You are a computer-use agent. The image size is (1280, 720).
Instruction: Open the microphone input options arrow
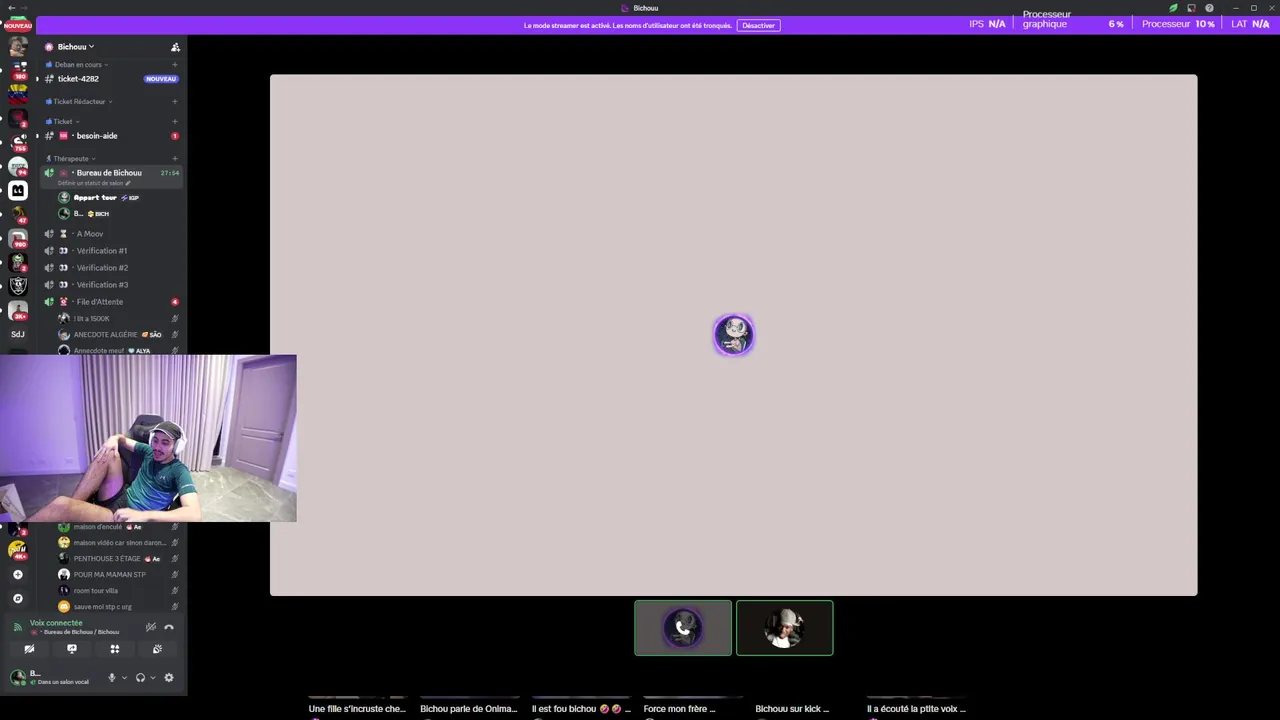[x=124, y=678]
